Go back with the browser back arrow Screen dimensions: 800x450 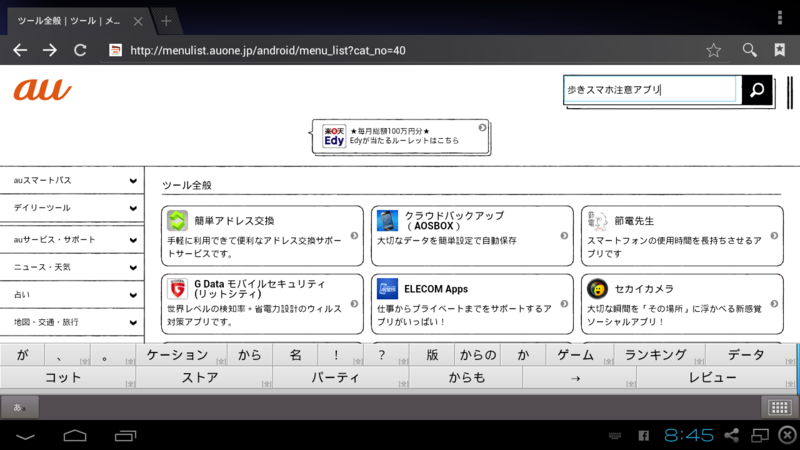(x=20, y=50)
